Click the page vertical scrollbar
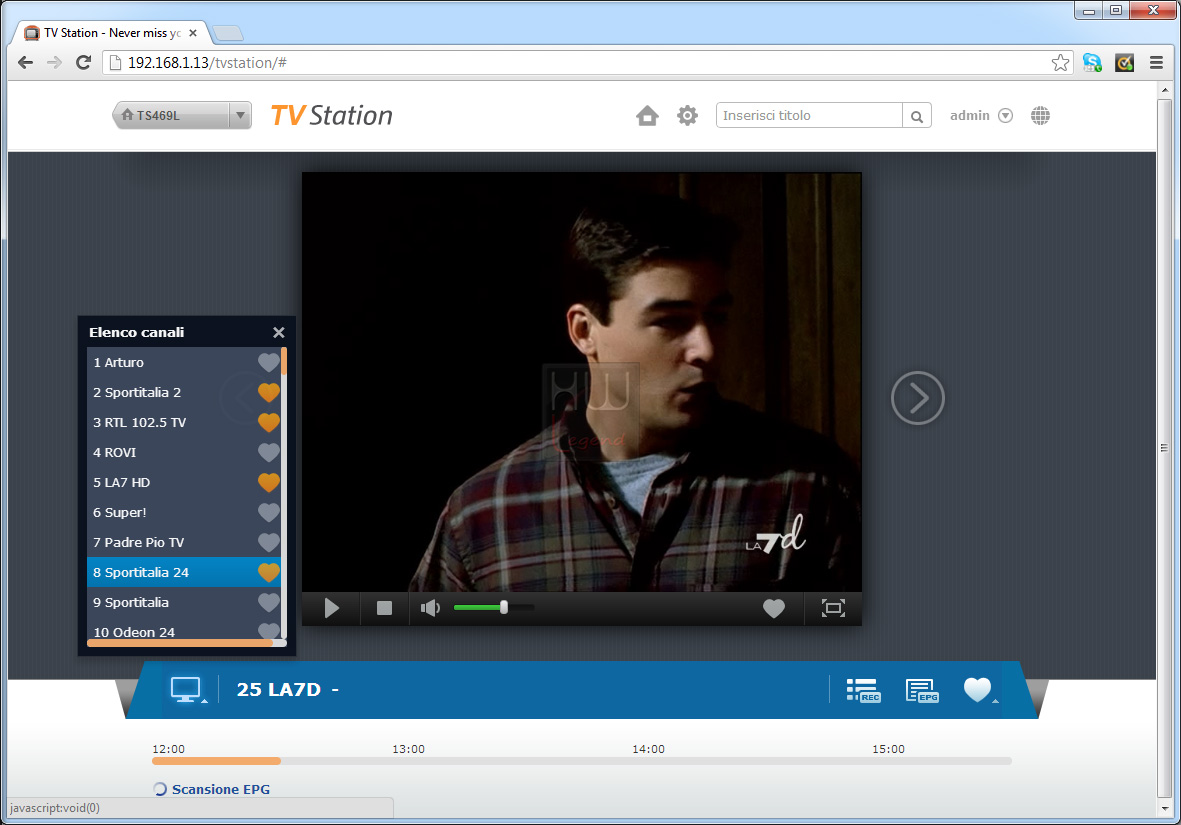 click(1164, 447)
